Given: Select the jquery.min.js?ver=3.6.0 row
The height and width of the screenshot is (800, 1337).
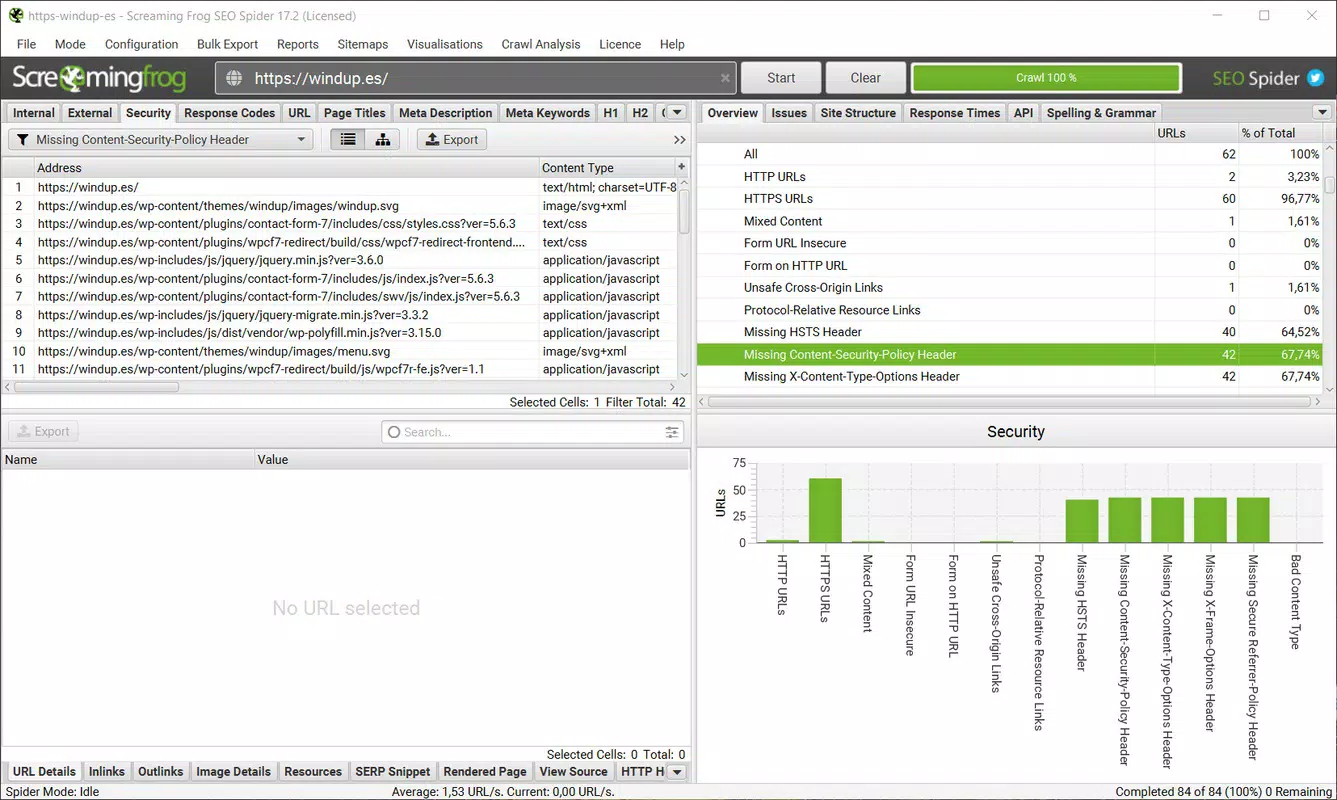Looking at the screenshot, I should (x=340, y=260).
